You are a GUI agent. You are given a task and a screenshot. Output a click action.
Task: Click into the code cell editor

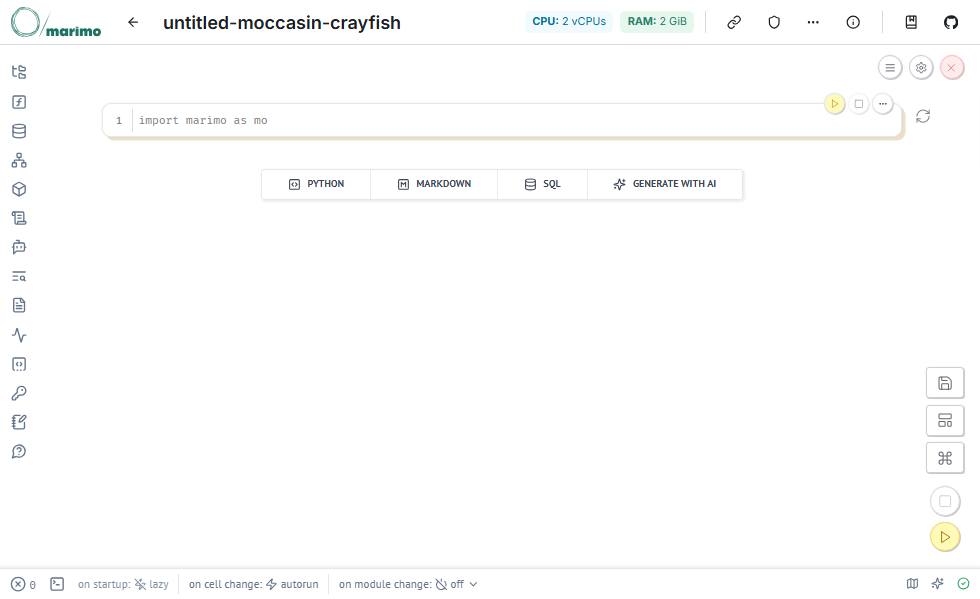click(x=500, y=121)
